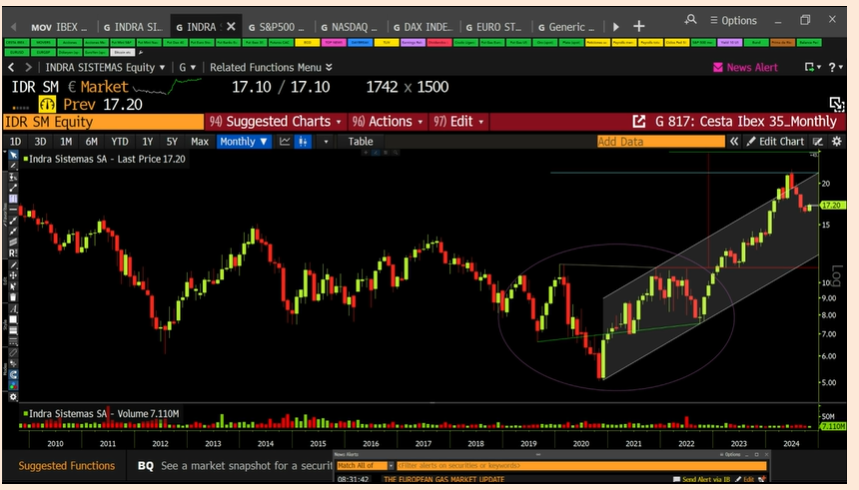The width and height of the screenshot is (859, 490).
Task: Open the multicolor palette icon in left toolbar
Action: pyautogui.click(x=13, y=386)
